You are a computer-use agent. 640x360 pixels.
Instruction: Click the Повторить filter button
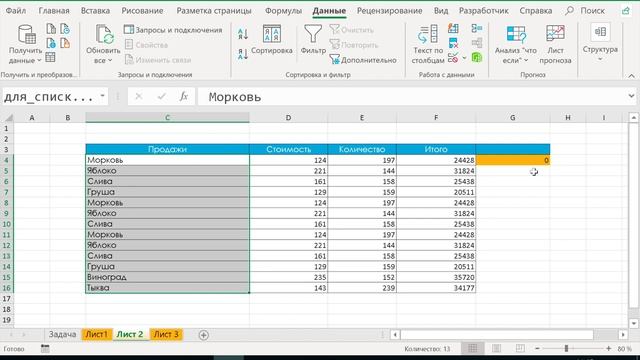[x=354, y=45]
